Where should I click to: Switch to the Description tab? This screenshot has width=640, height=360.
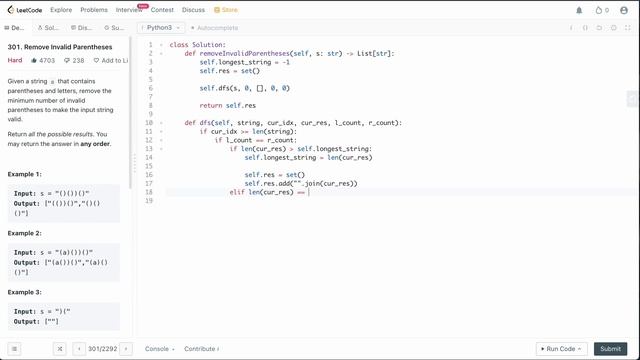pyautogui.click(x=14, y=28)
